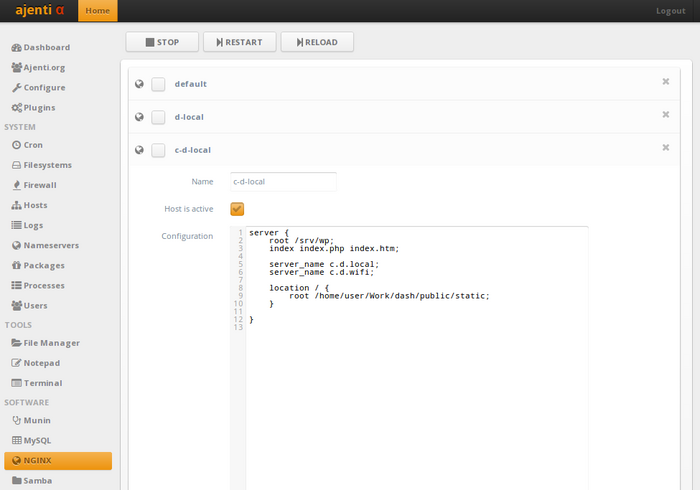The image size is (700, 490).
Task: Remove the d-local host using X icon
Action: click(666, 115)
